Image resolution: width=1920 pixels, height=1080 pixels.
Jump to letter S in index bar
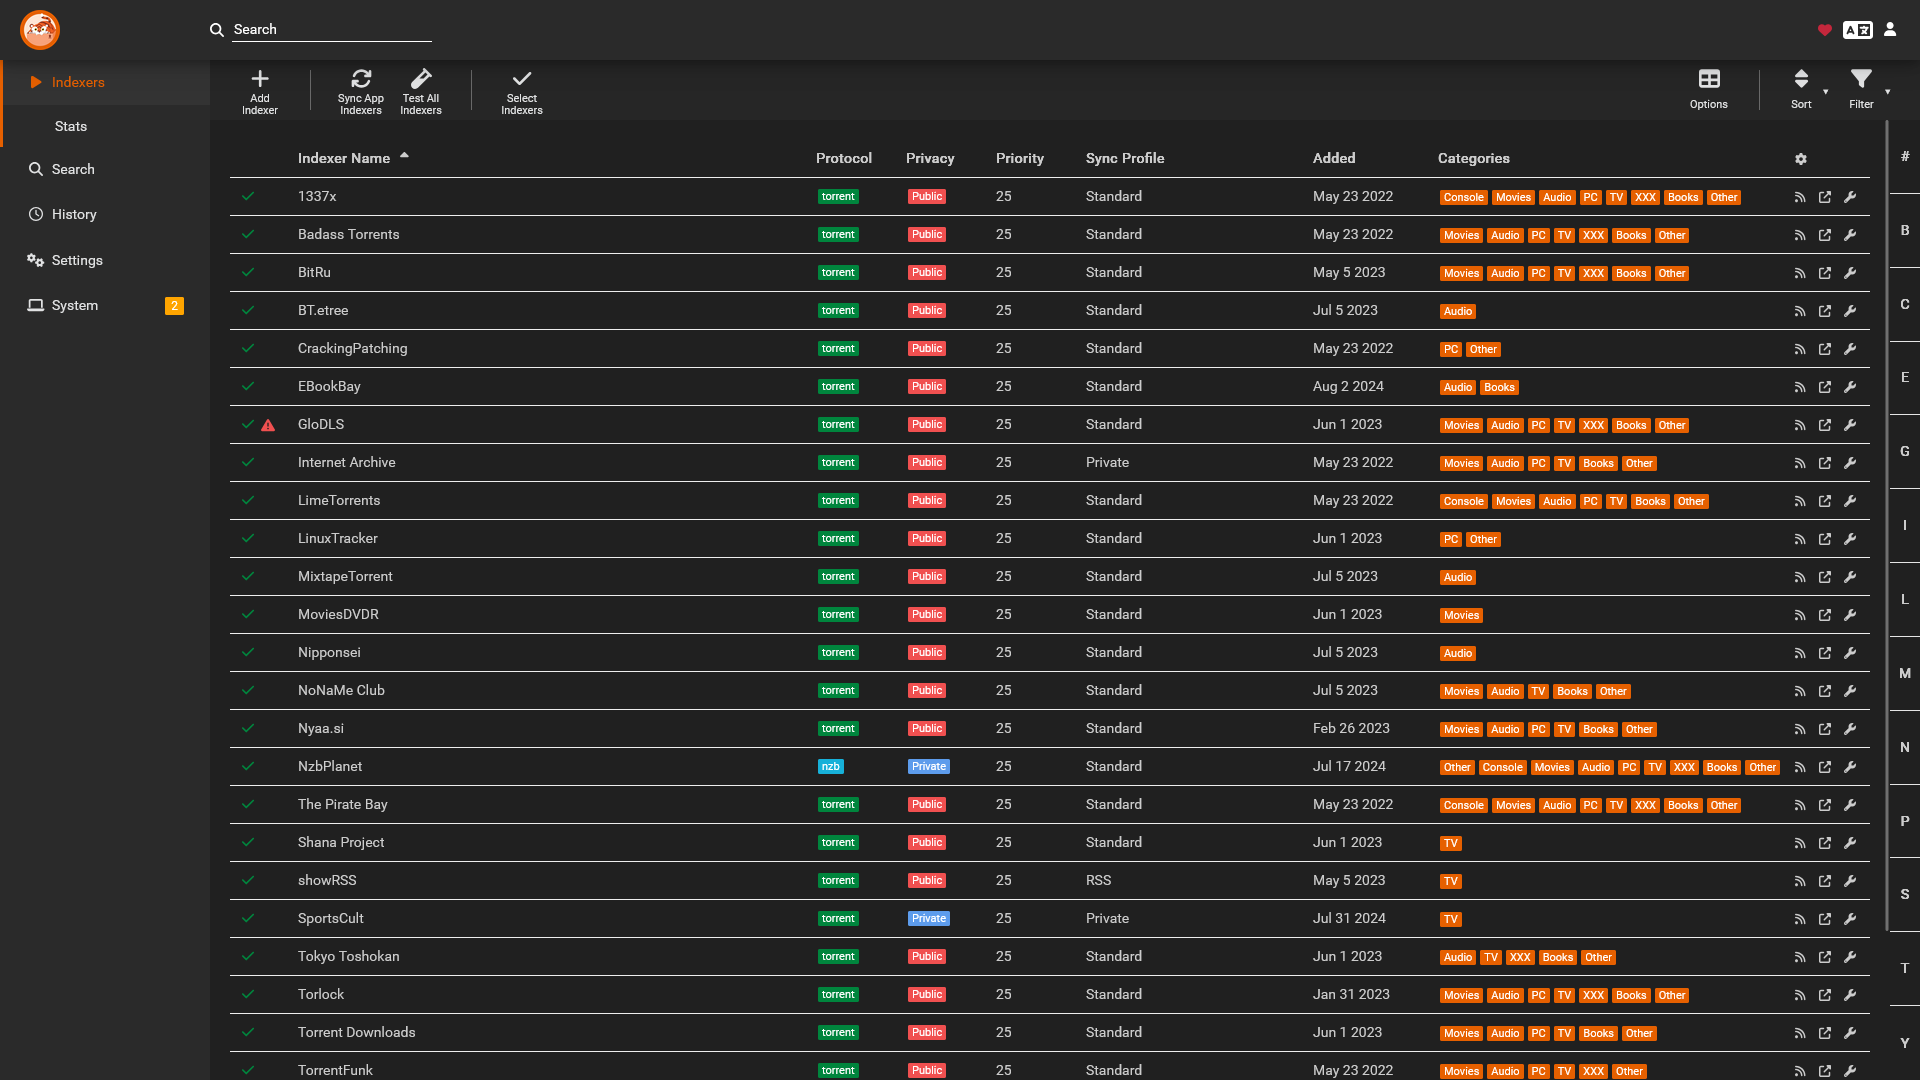[x=1905, y=894]
